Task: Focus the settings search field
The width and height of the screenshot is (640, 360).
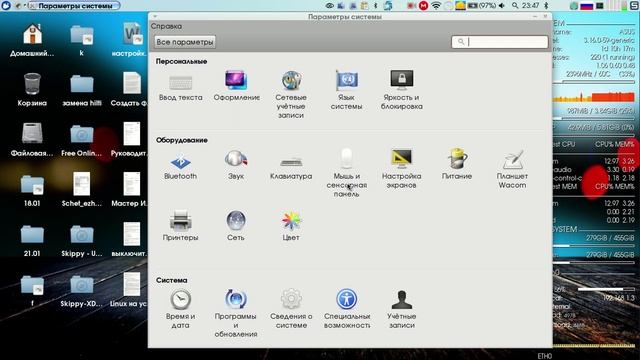Action: click(500, 42)
